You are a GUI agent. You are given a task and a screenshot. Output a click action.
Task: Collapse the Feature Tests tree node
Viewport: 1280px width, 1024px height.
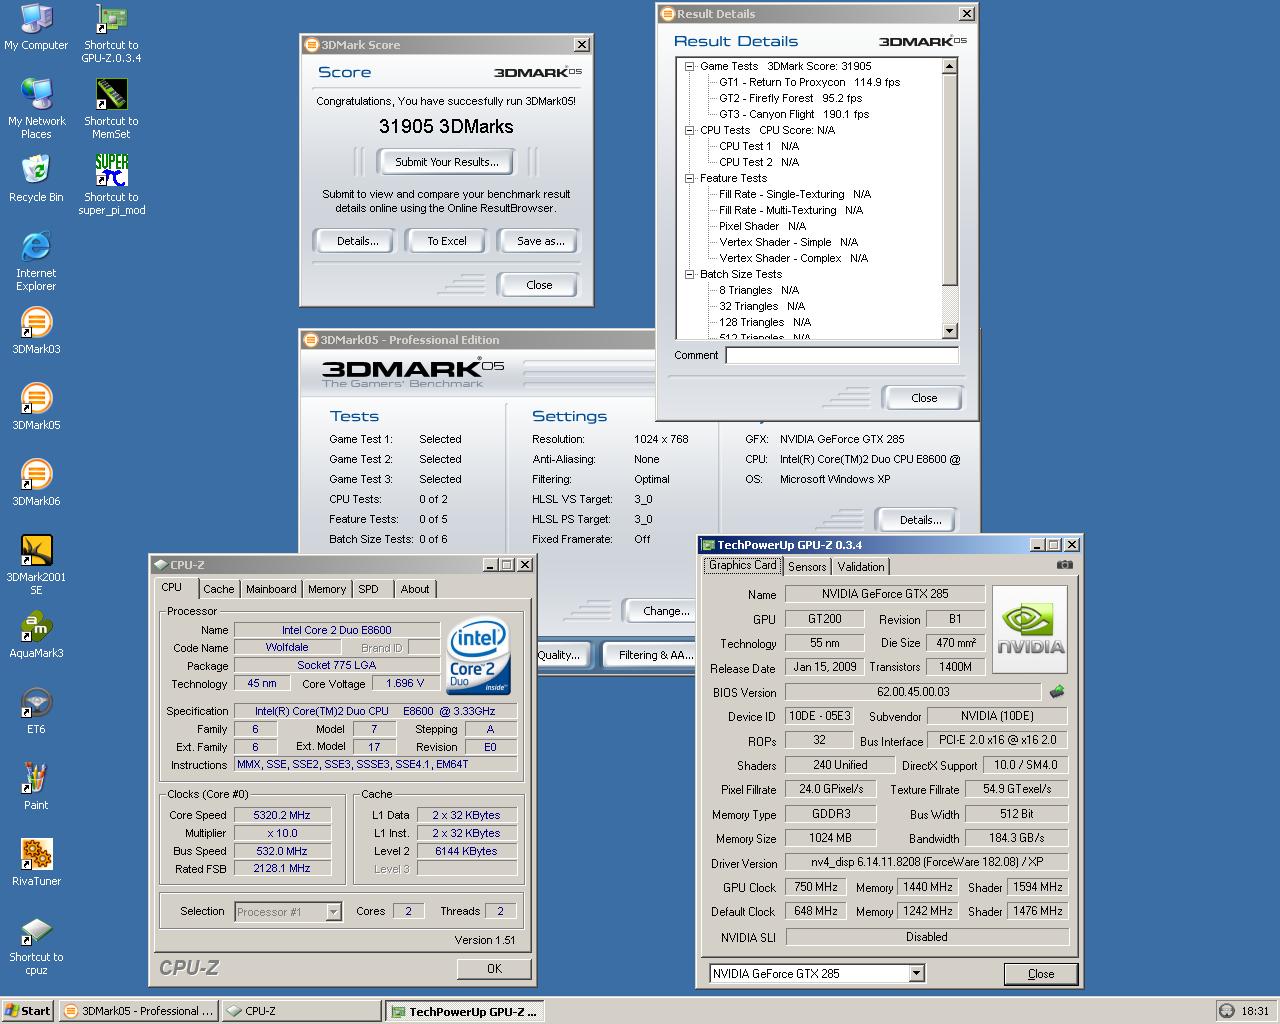click(x=689, y=178)
